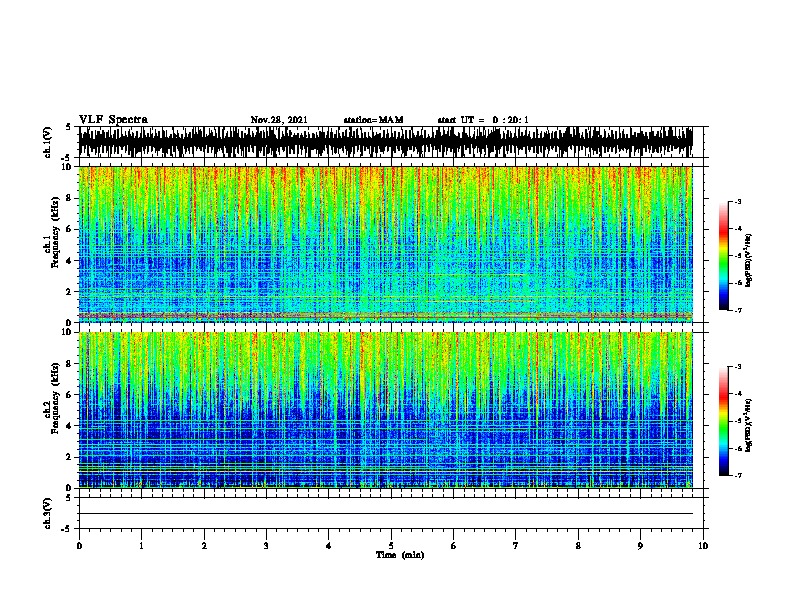This screenshot has height=612, width=792.
Task: Select the date text "Nov.28, 2021"
Action: click(x=279, y=120)
